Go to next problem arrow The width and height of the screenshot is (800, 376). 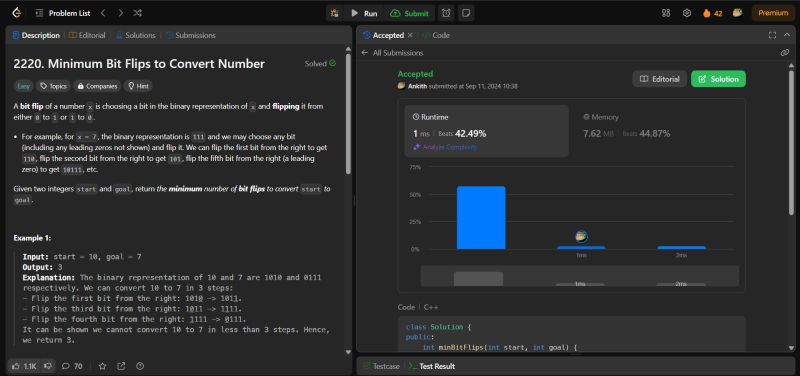[x=120, y=13]
